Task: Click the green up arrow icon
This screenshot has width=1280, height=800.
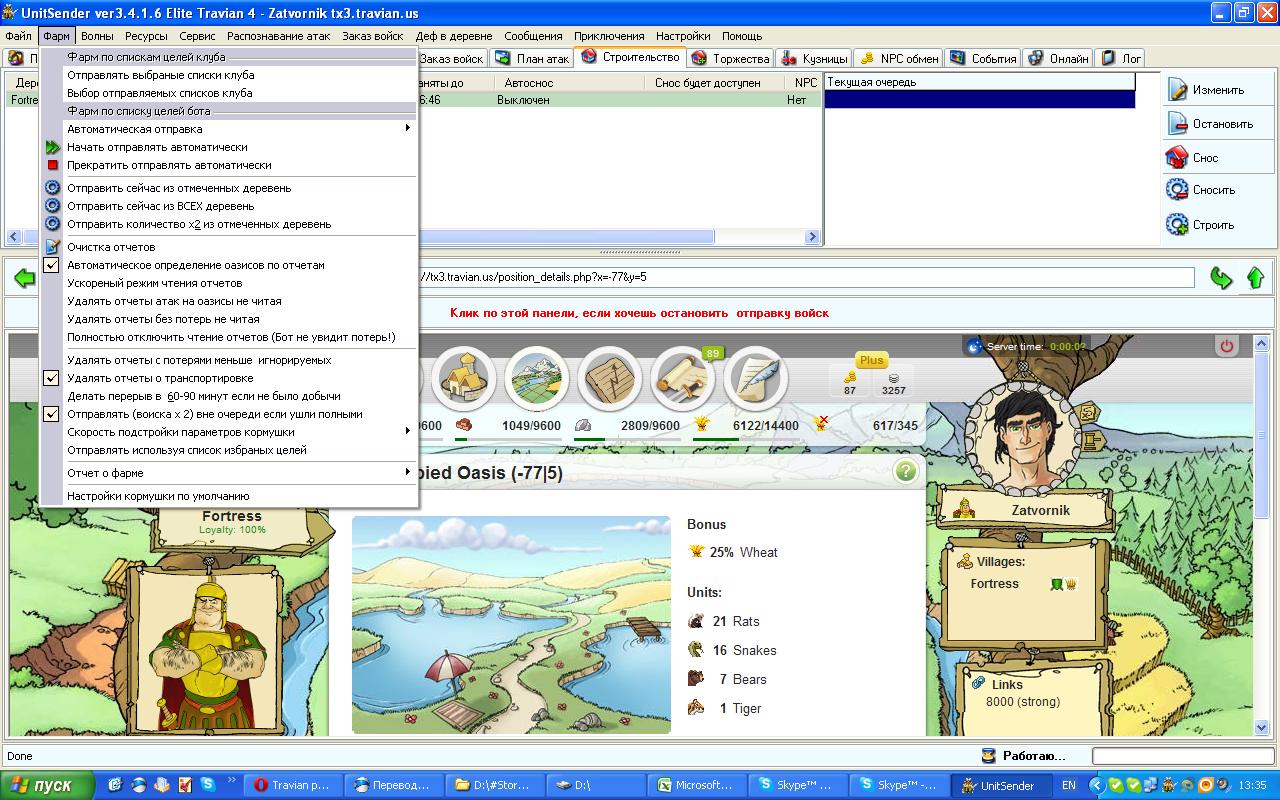Action: 1256,278
